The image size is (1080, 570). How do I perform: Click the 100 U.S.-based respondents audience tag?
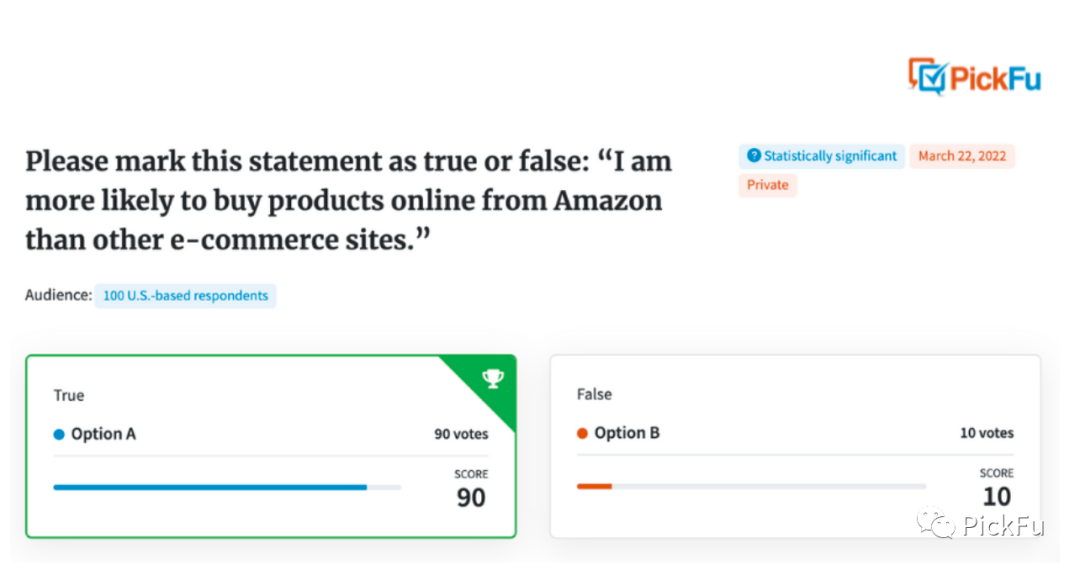pyautogui.click(x=185, y=296)
